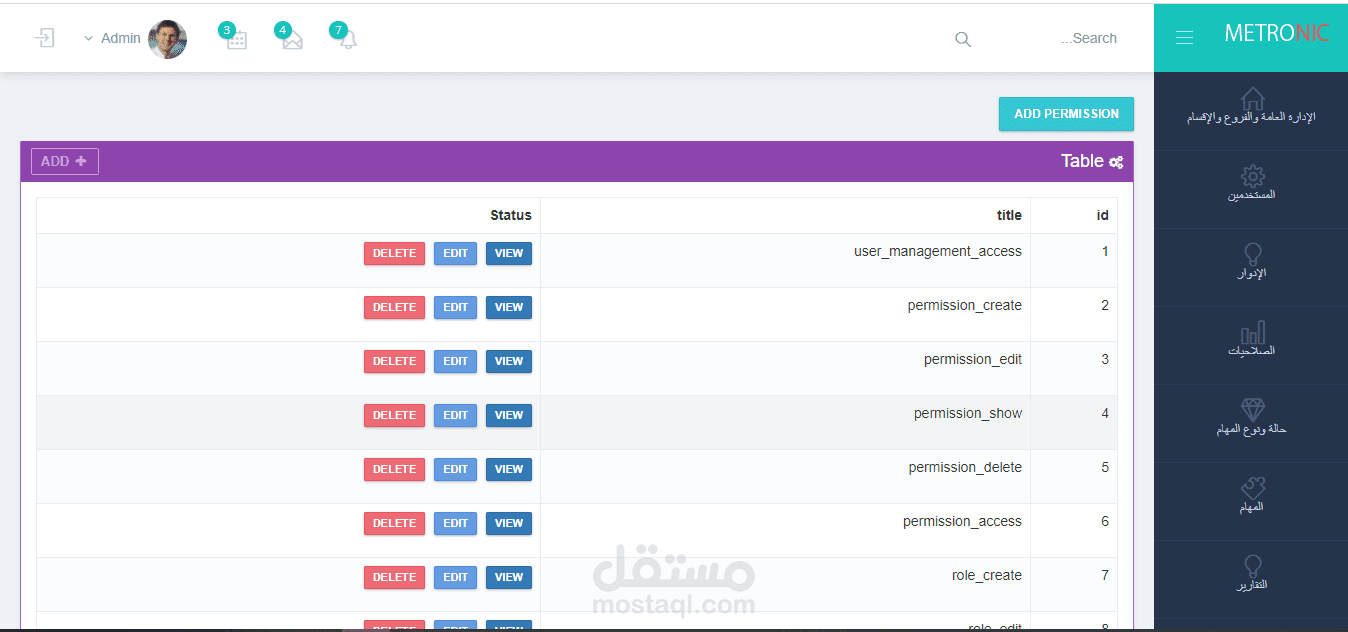Click the ADD + button in table header
This screenshot has width=1348, height=632.
click(x=65, y=161)
